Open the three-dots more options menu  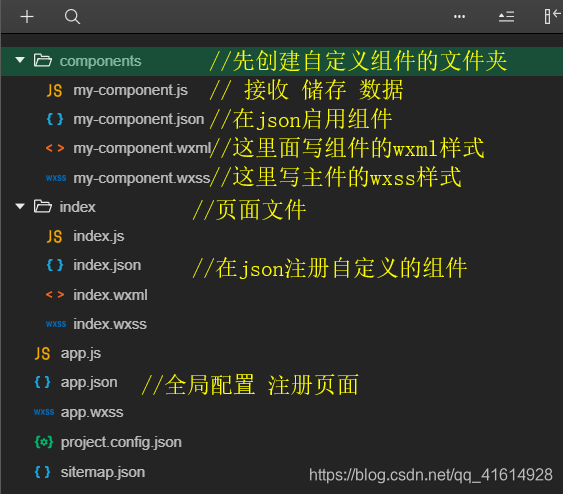pyautogui.click(x=459, y=17)
